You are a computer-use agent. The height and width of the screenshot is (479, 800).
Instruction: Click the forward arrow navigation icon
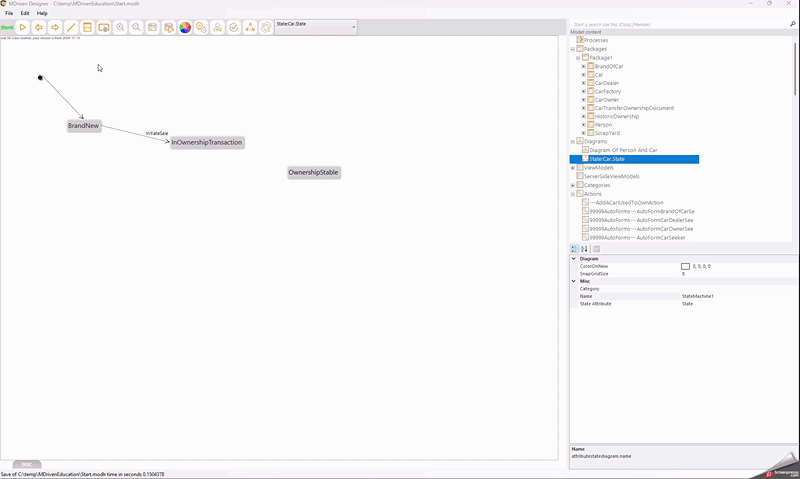point(55,27)
